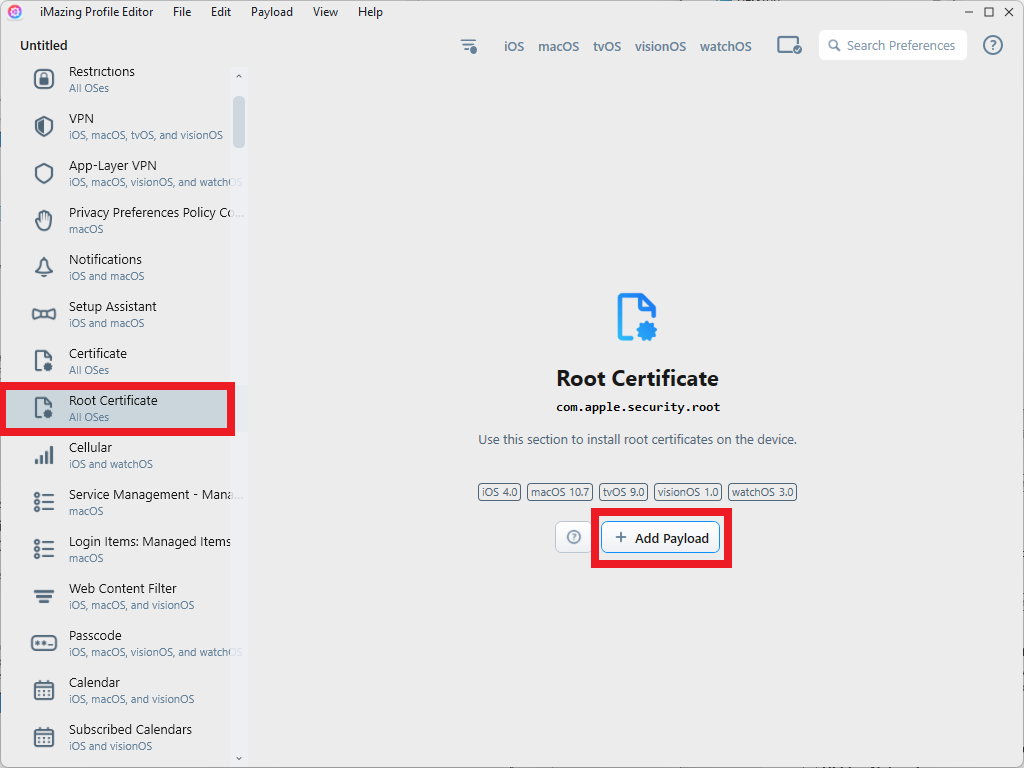Click the payload info question mark button
The width and height of the screenshot is (1024, 768).
[x=573, y=537]
